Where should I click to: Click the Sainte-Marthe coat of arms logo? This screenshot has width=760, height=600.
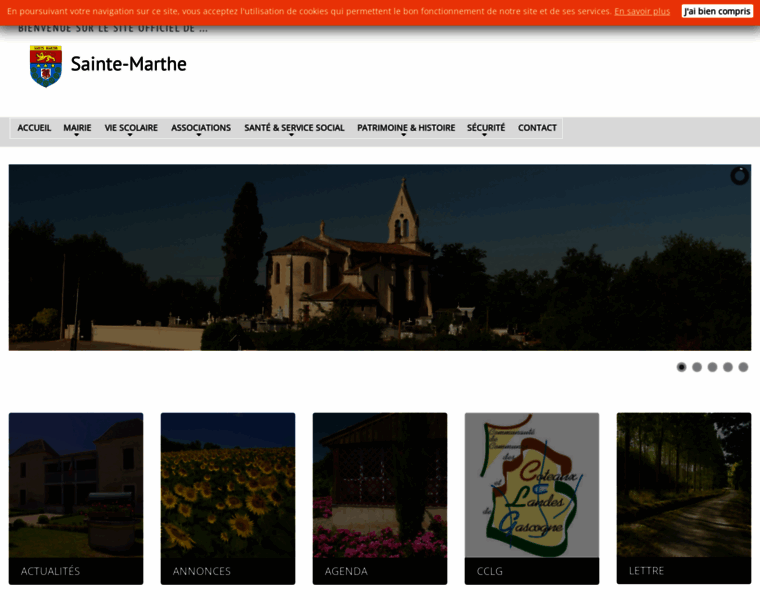point(46,66)
